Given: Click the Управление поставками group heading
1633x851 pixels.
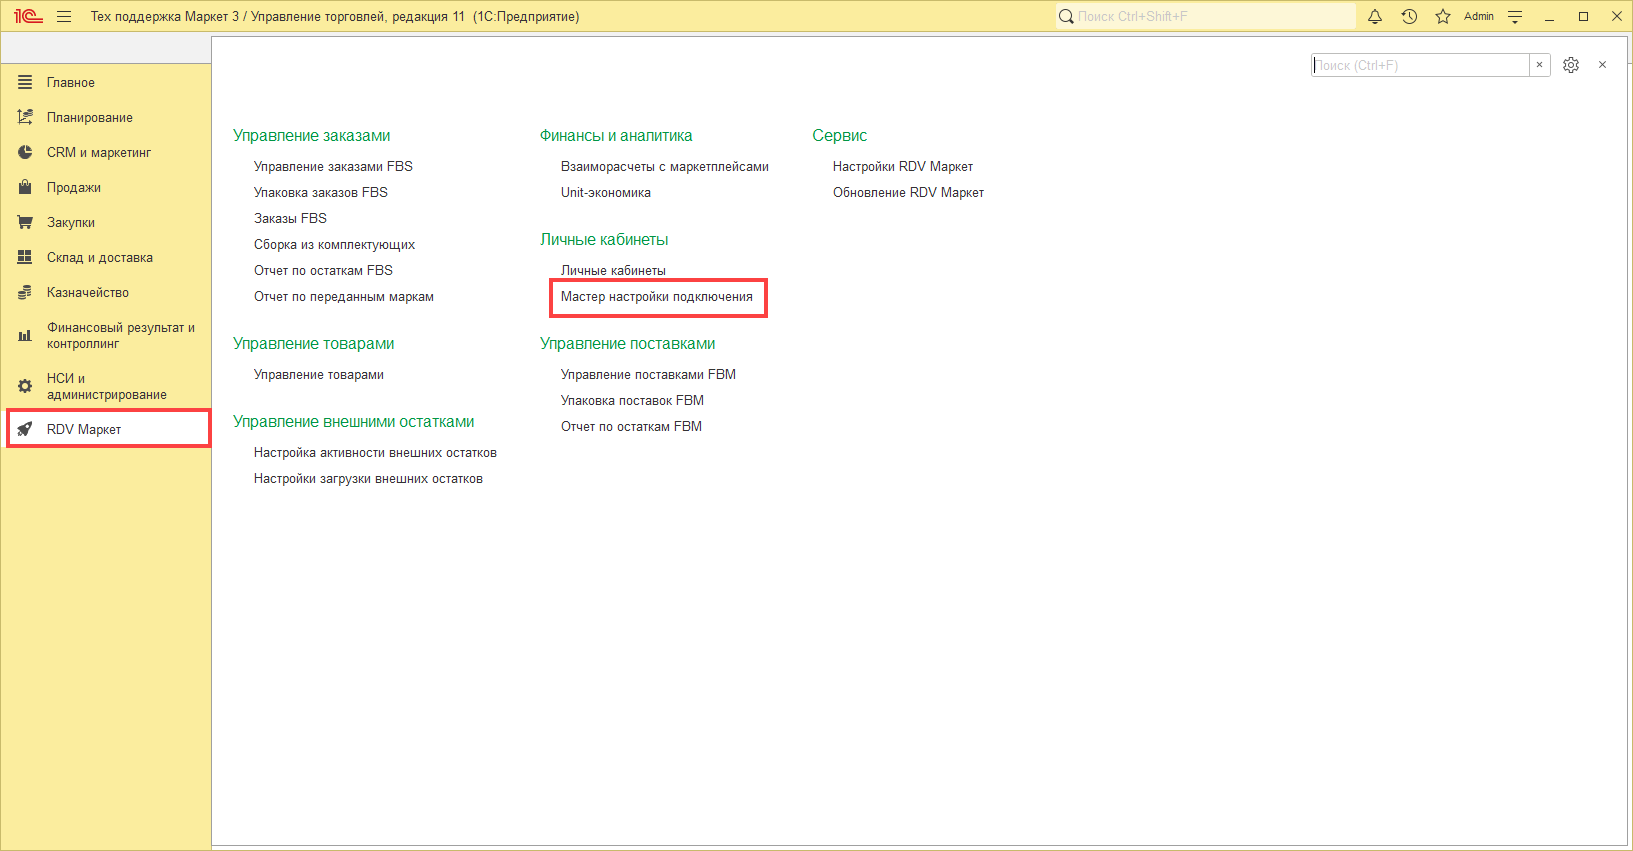Looking at the screenshot, I should click(x=628, y=343).
